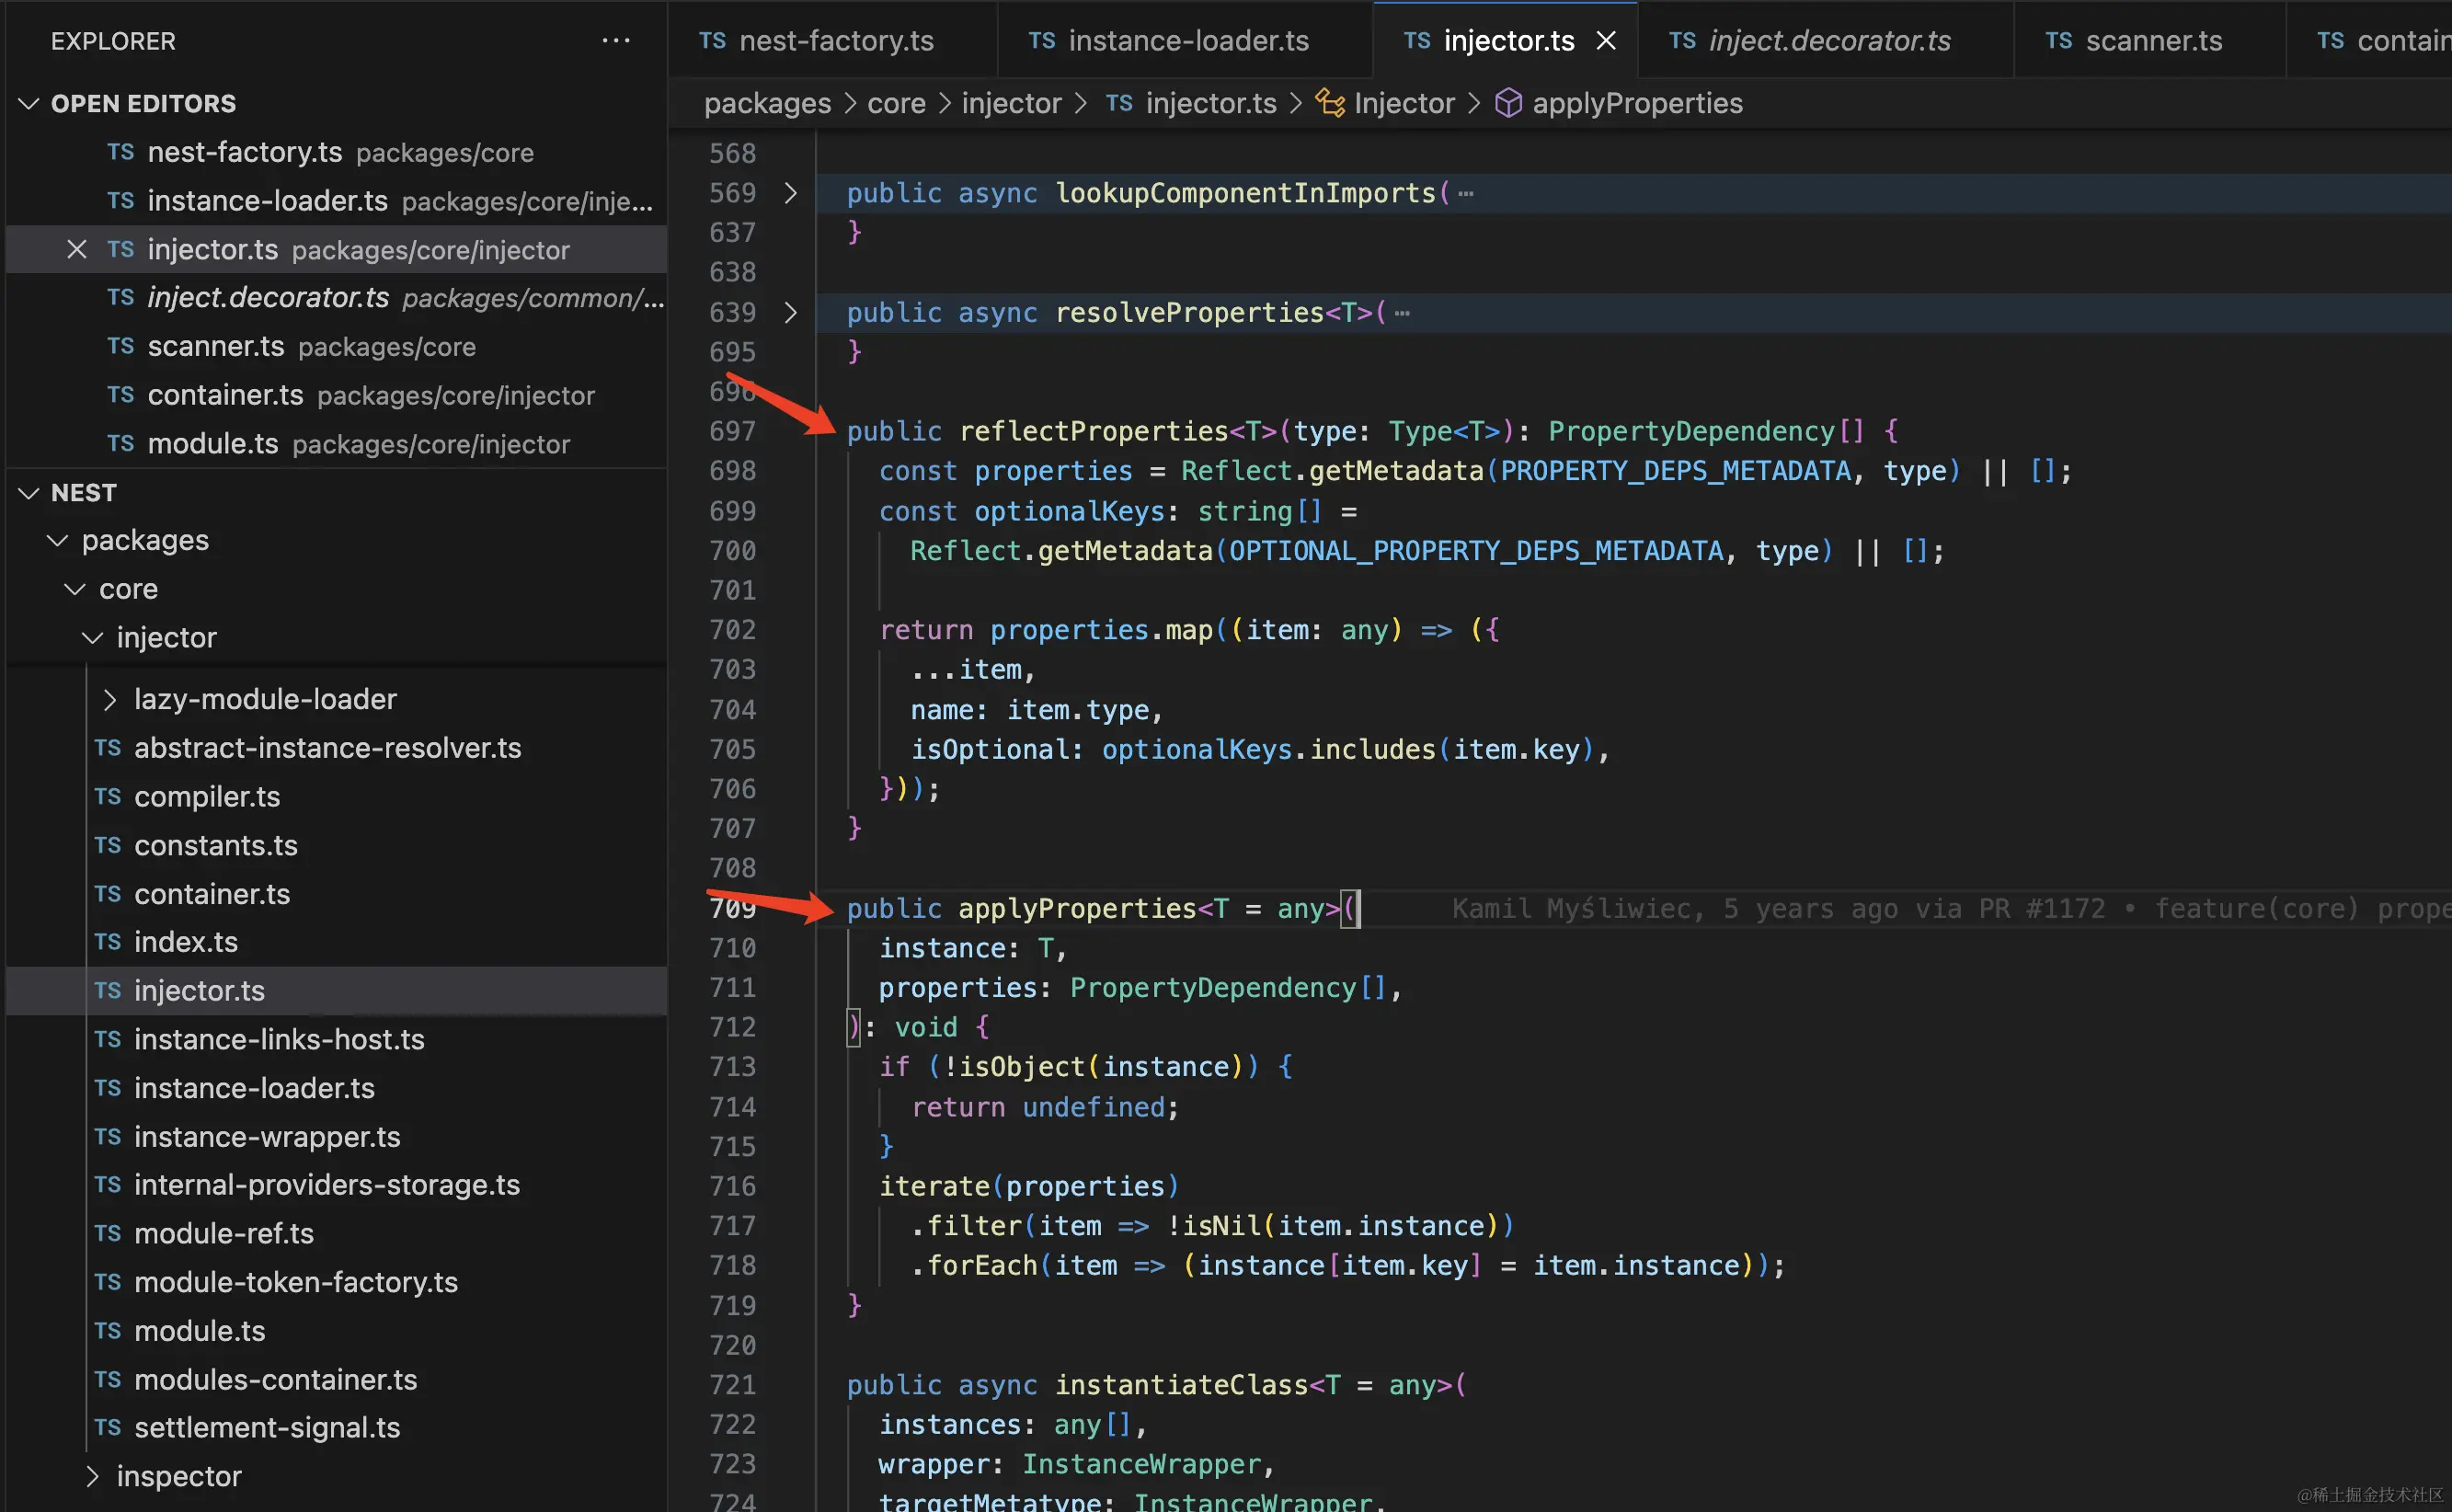The image size is (2452, 1512).
Task: Unfold the lookupComponentInImports method at line 569
Action: (x=790, y=193)
